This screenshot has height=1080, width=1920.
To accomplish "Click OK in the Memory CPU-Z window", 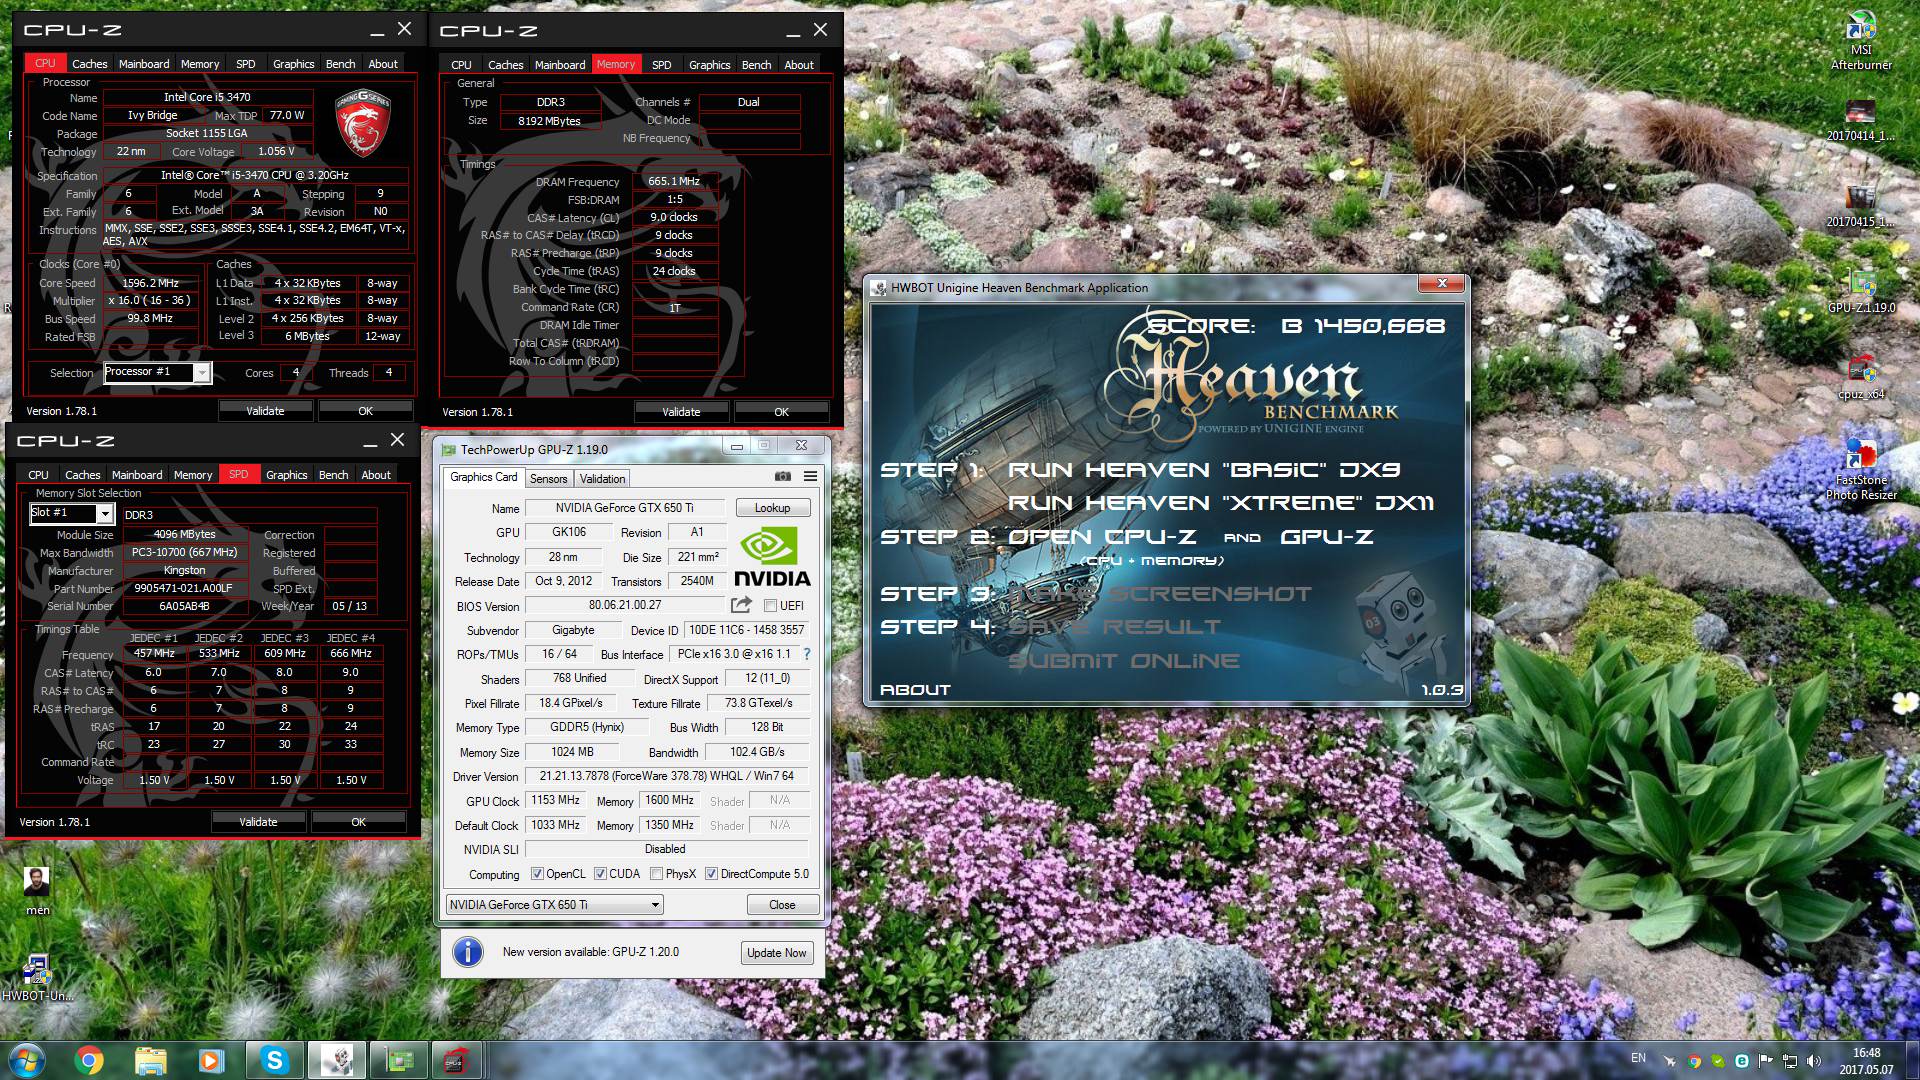I will coord(781,412).
